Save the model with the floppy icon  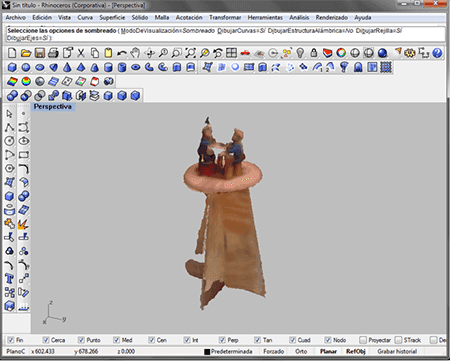click(40, 53)
